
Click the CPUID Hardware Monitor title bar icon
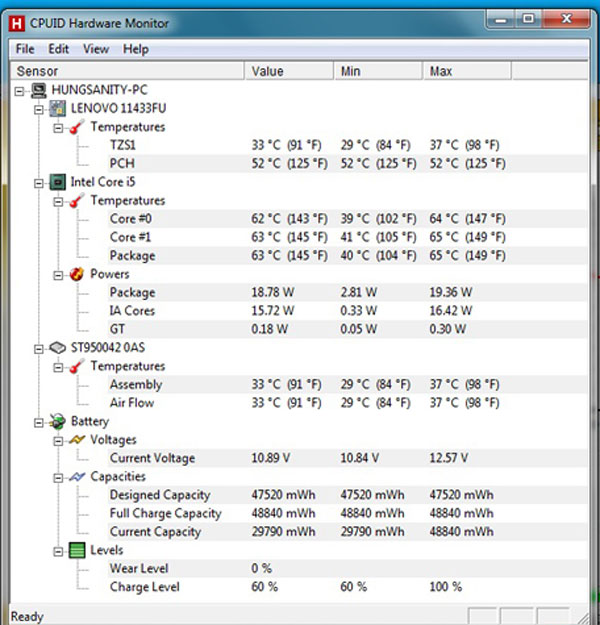tap(16, 24)
